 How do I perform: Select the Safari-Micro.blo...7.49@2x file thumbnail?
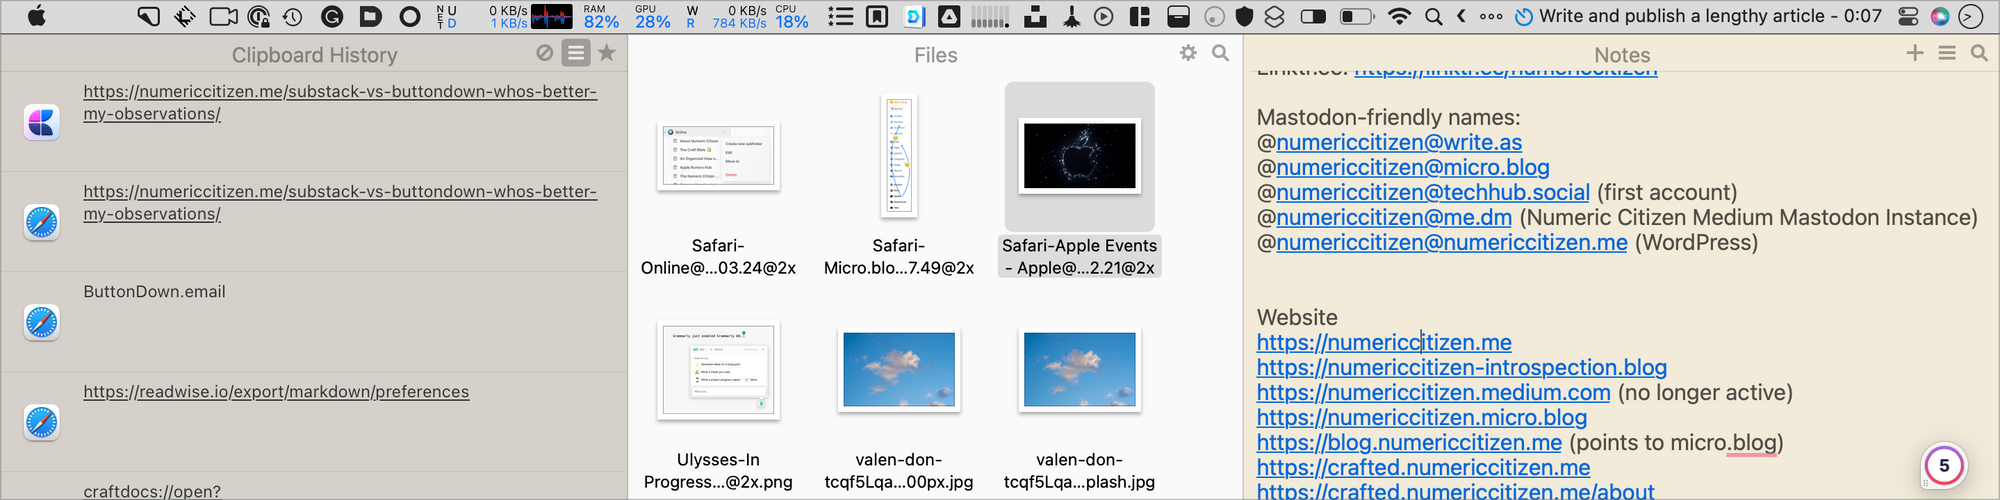(x=899, y=156)
